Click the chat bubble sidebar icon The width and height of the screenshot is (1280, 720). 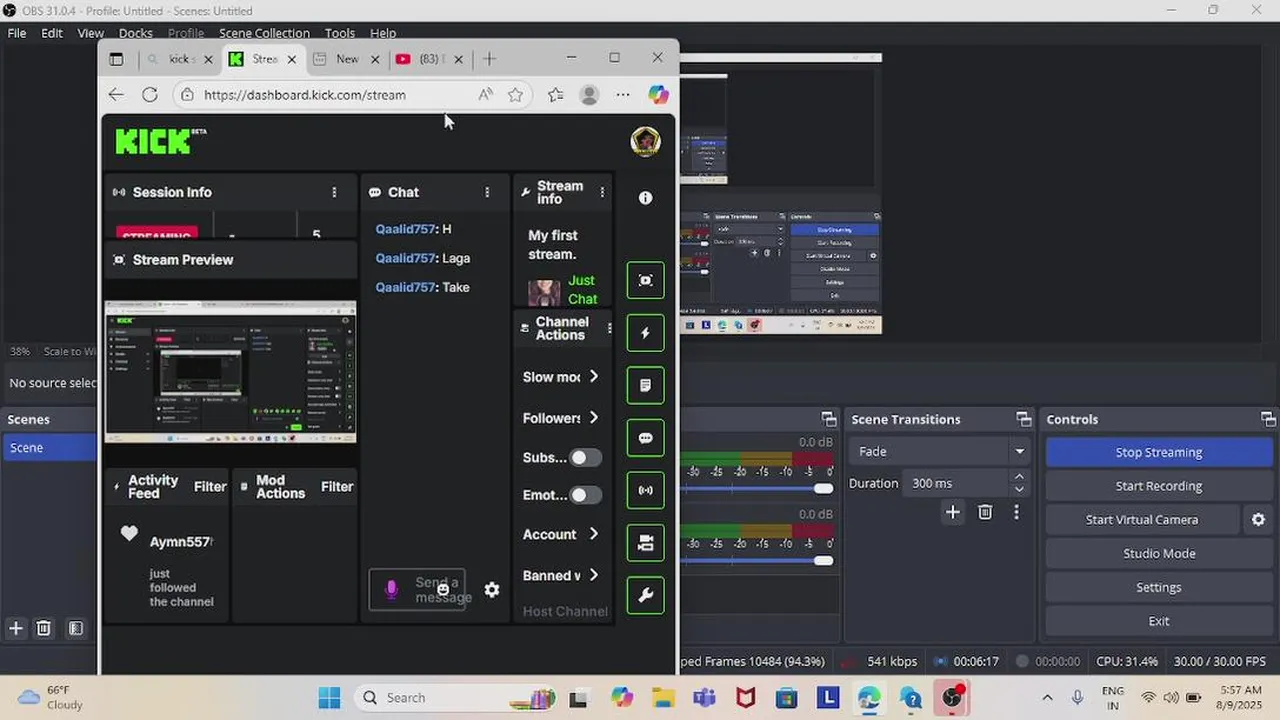tap(645, 438)
